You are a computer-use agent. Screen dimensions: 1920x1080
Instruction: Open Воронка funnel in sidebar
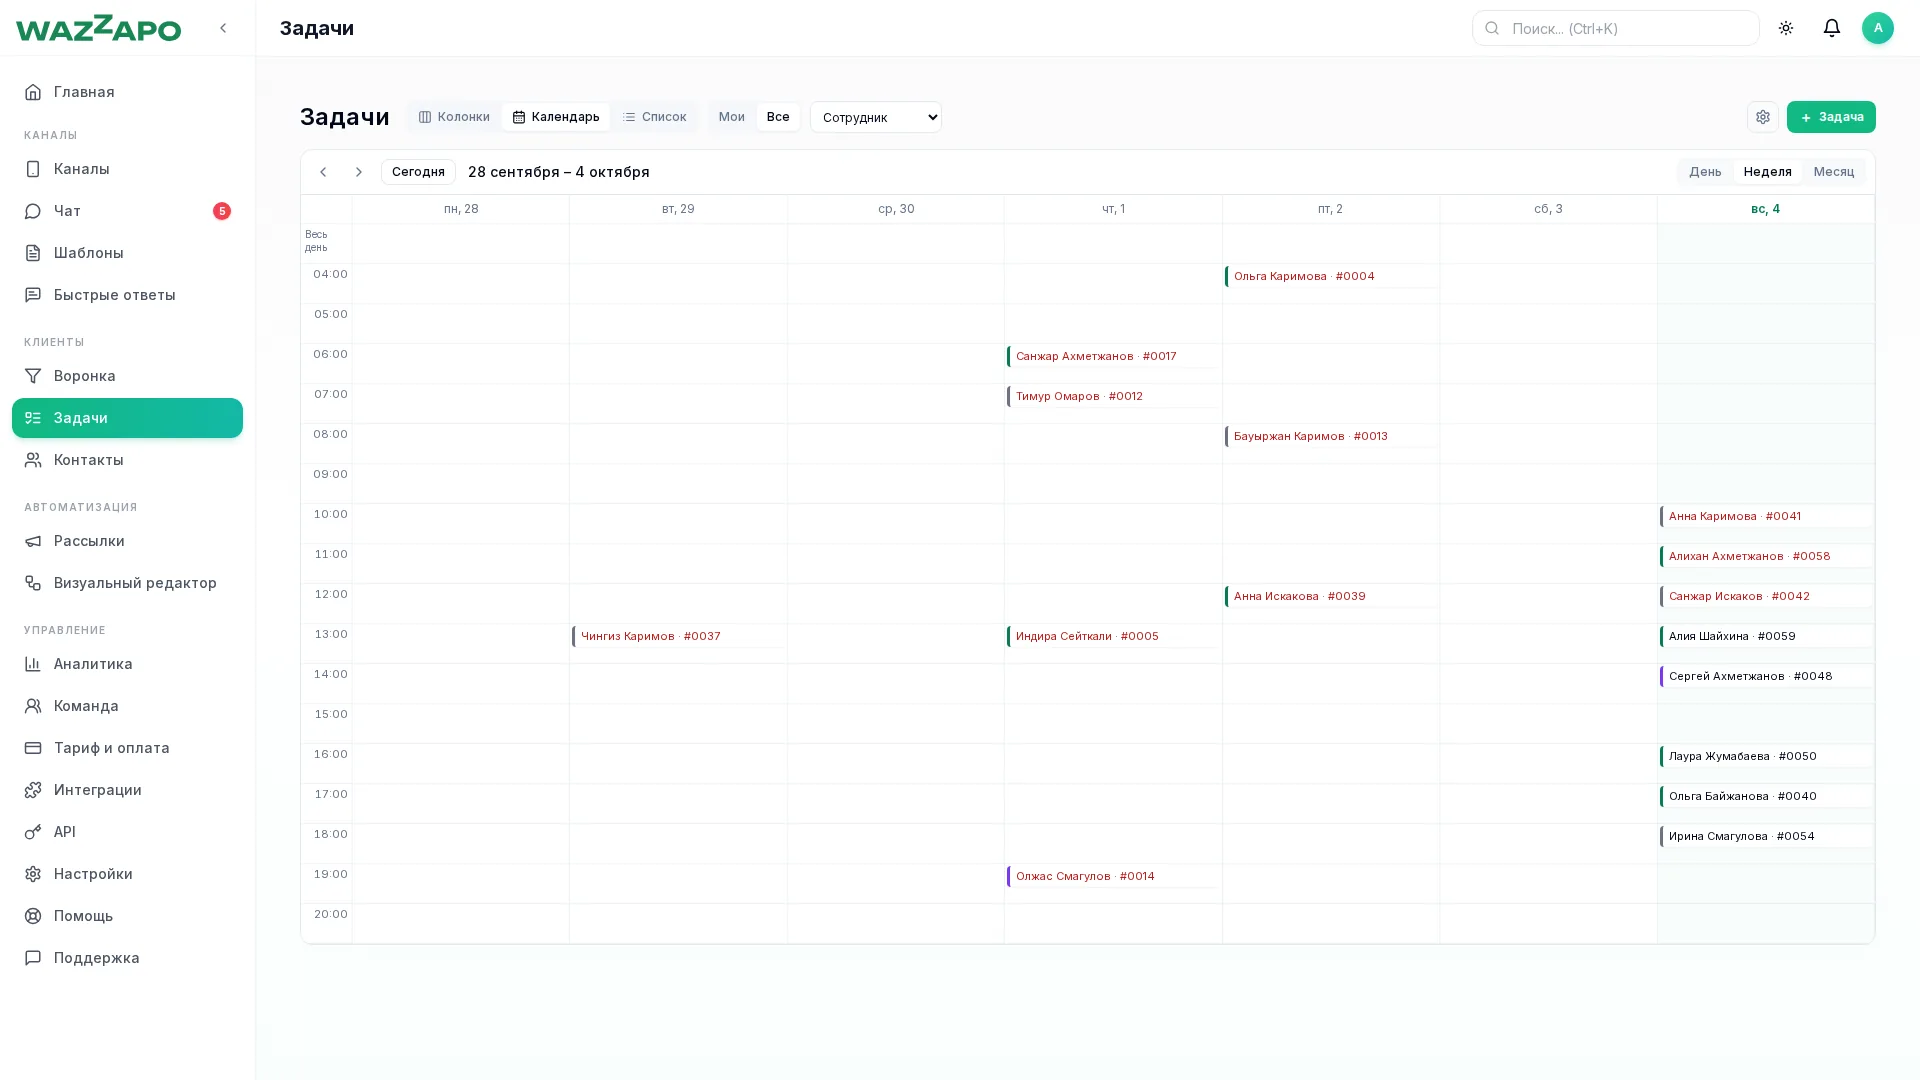127,376
